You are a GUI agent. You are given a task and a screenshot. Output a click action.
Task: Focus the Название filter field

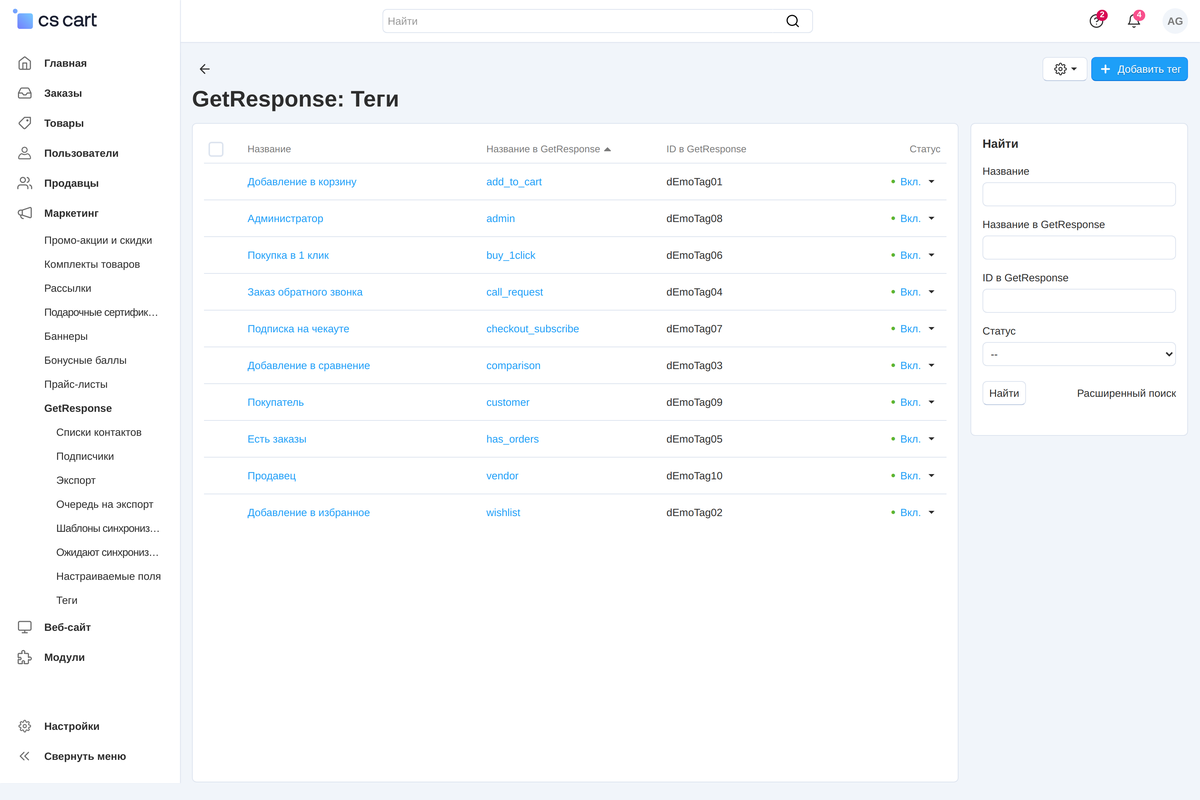click(1079, 194)
